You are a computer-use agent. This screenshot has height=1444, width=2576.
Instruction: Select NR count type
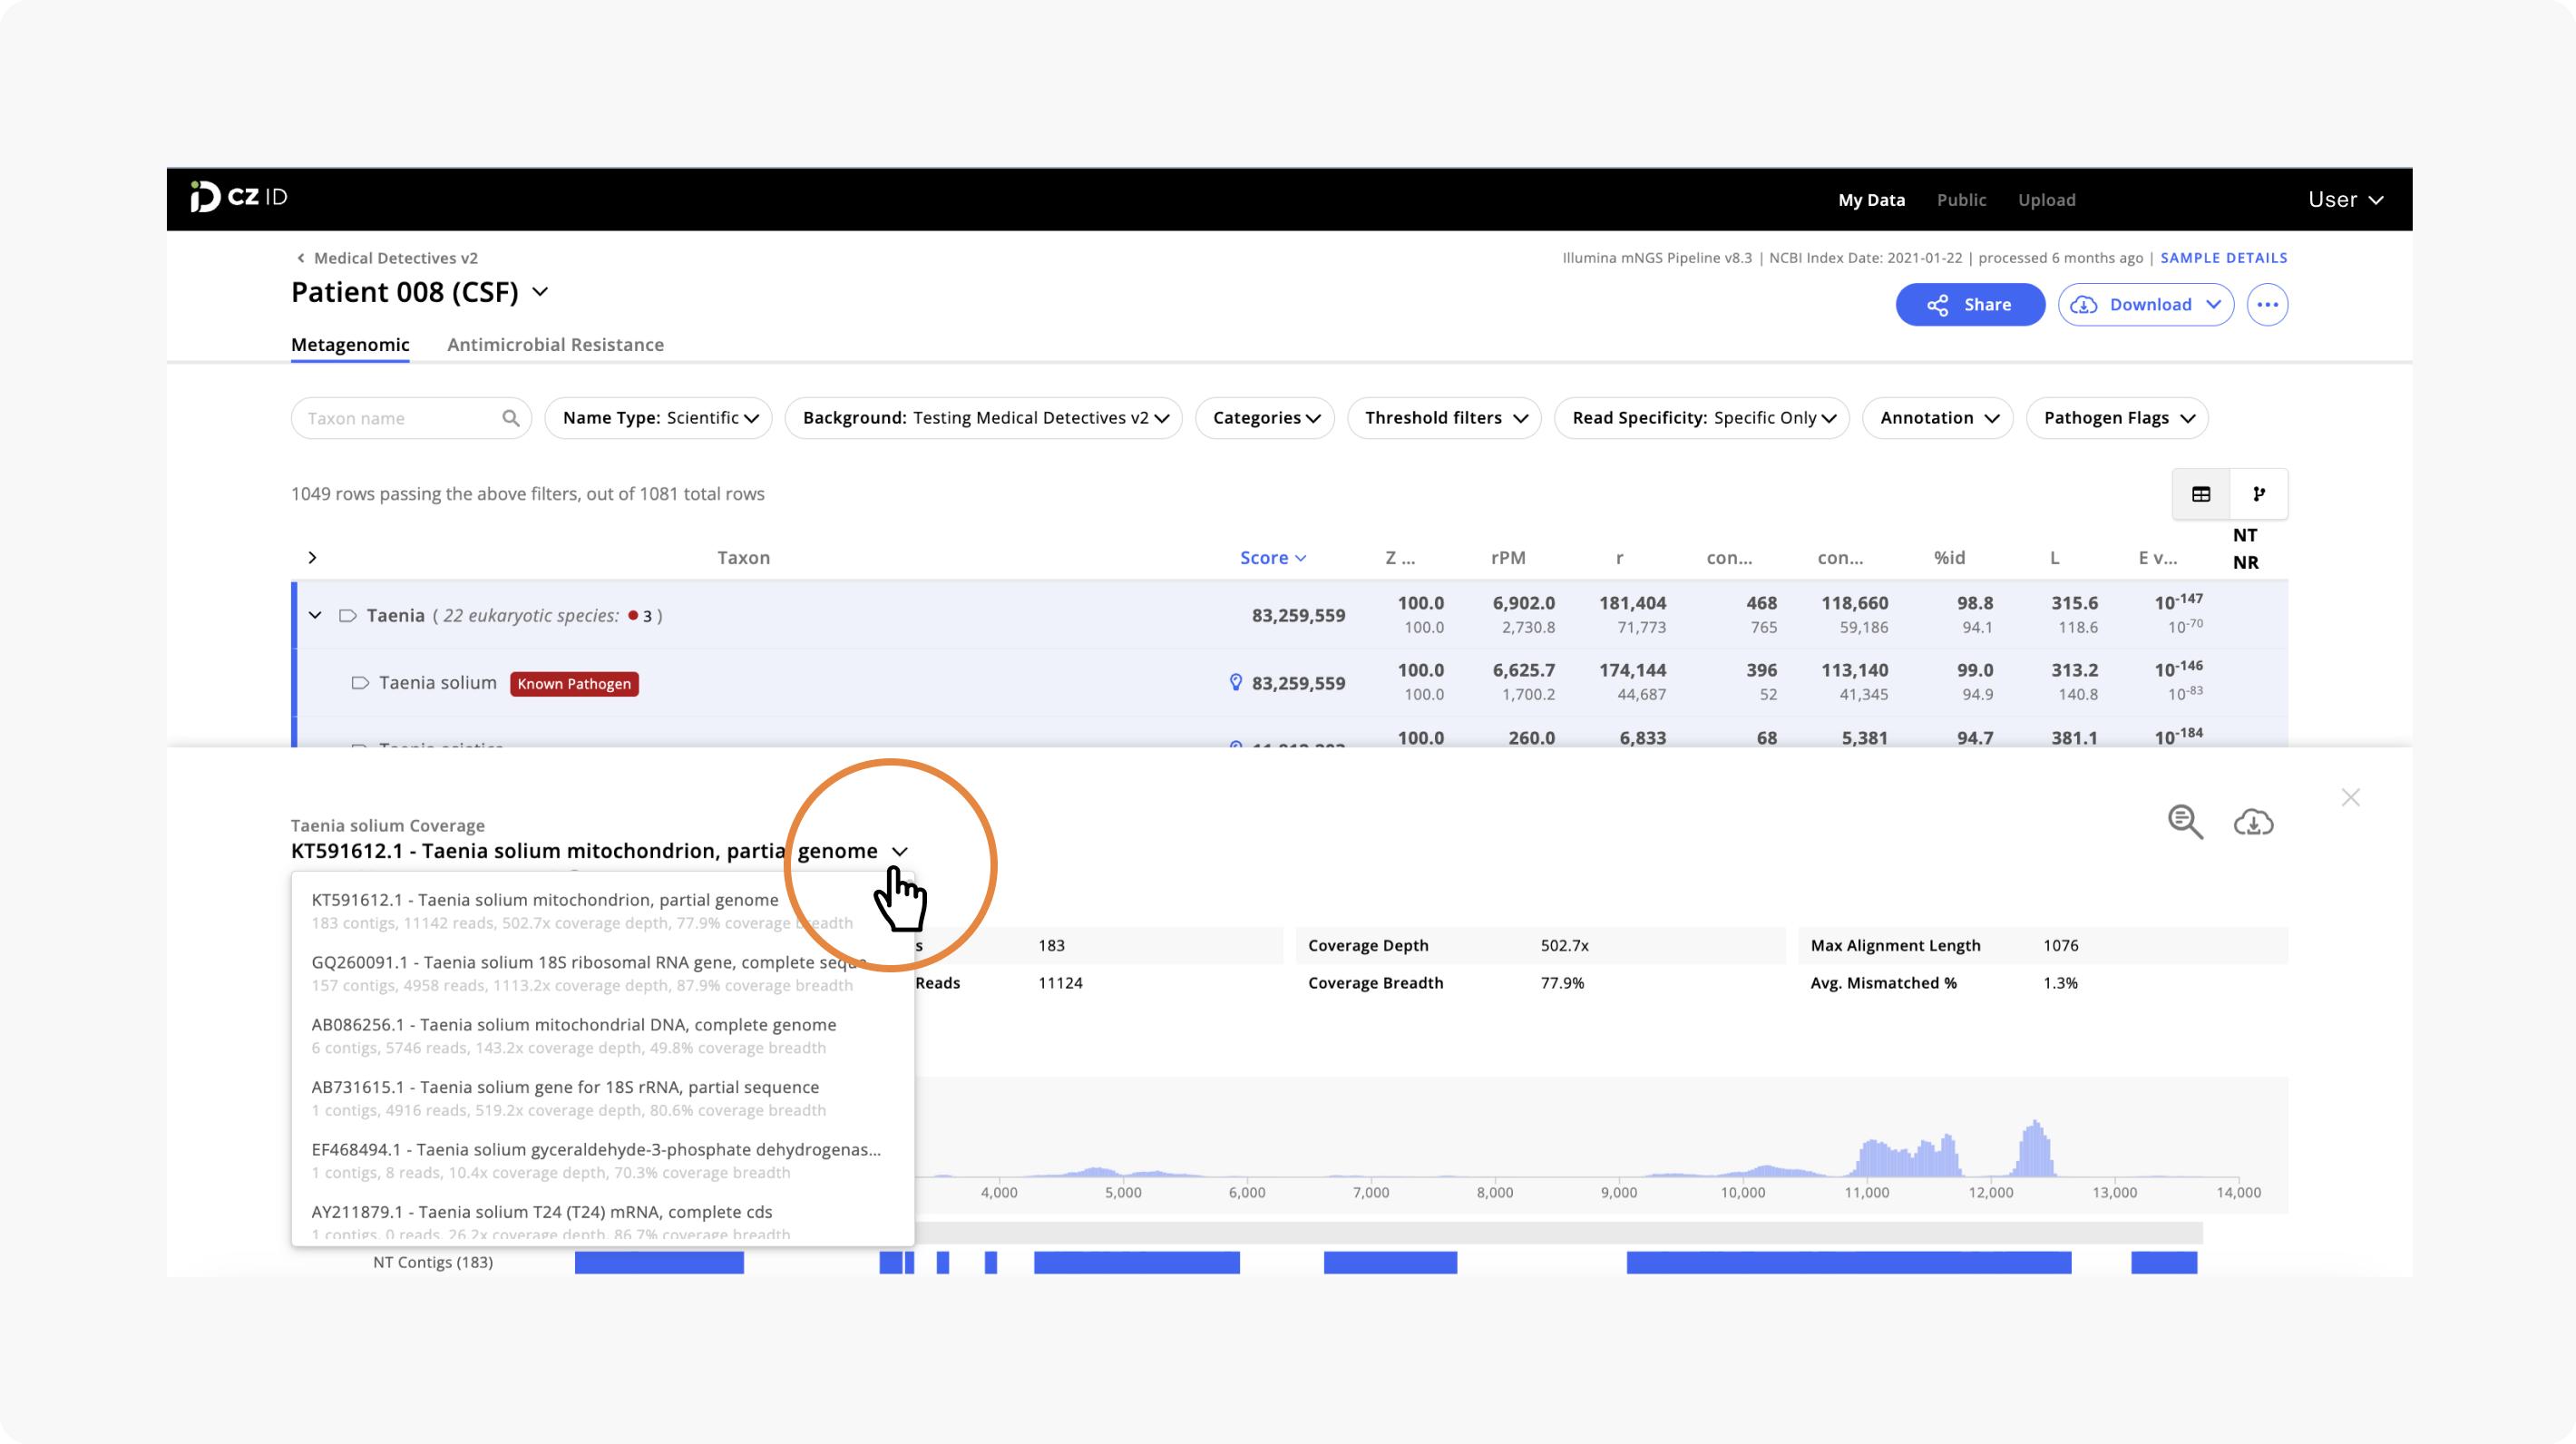coord(2245,562)
